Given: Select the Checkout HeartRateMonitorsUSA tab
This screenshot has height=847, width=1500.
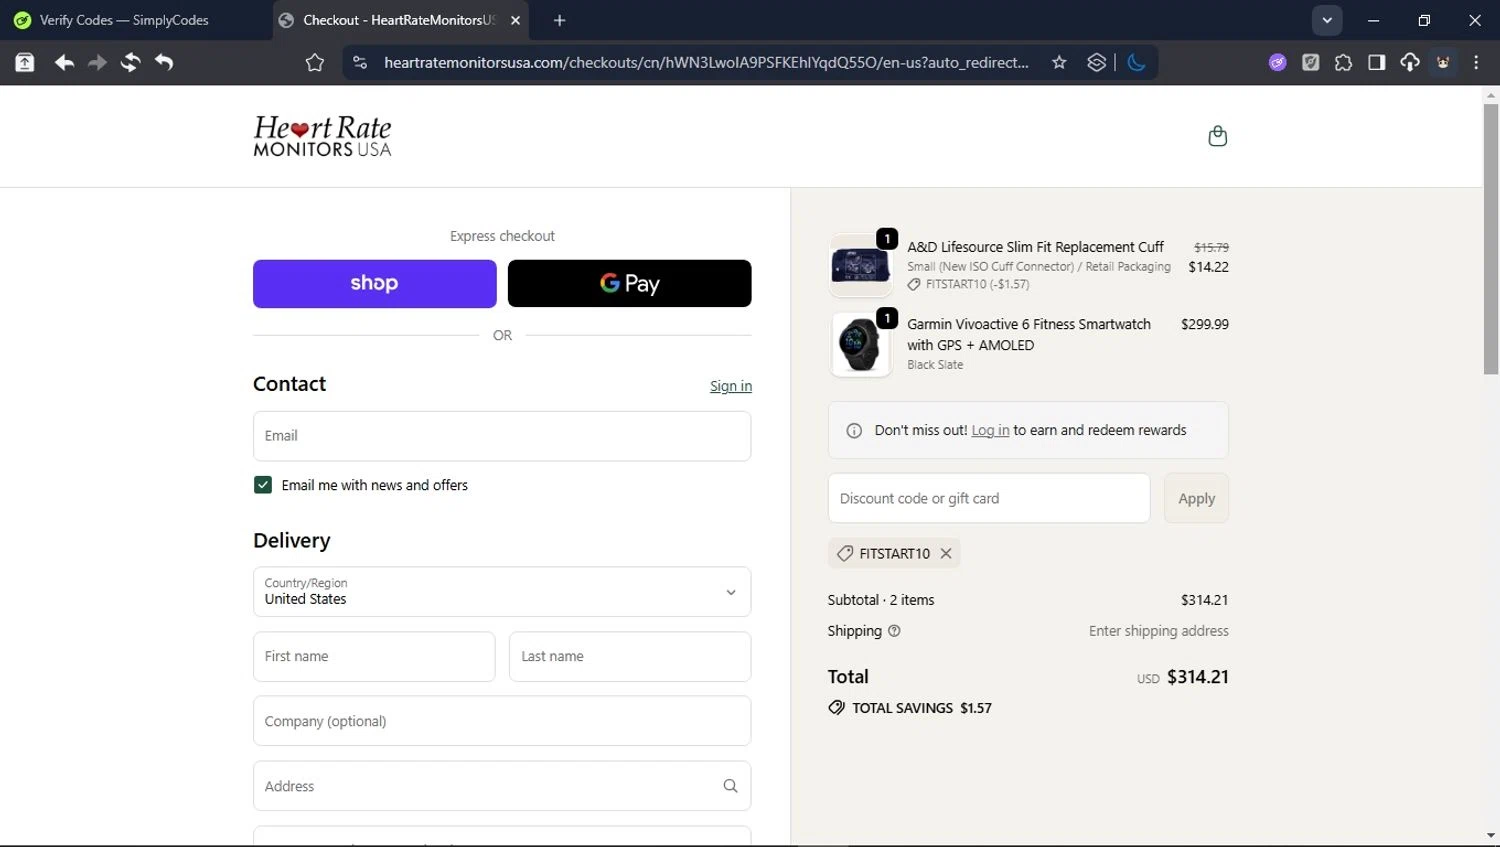Looking at the screenshot, I should tap(400, 20).
